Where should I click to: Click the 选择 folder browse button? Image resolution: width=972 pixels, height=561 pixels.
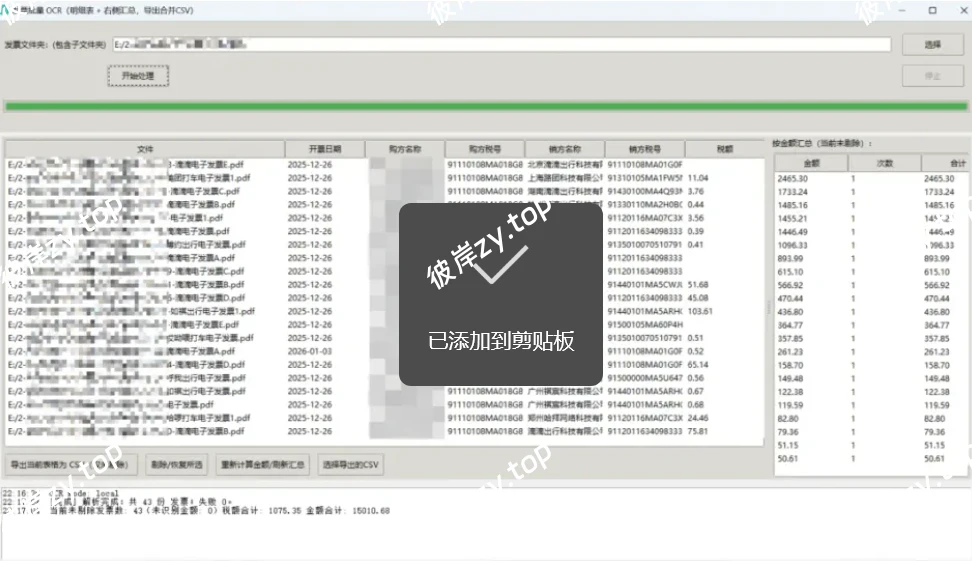click(x=932, y=45)
